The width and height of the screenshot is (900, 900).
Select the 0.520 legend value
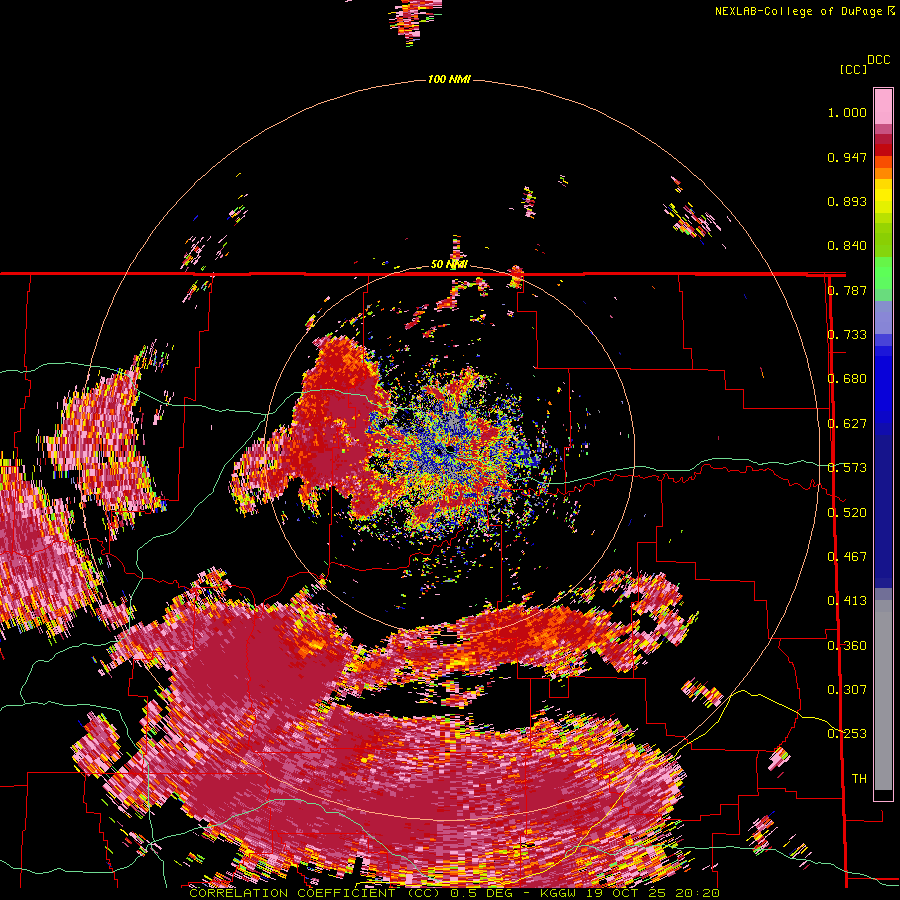(x=847, y=513)
